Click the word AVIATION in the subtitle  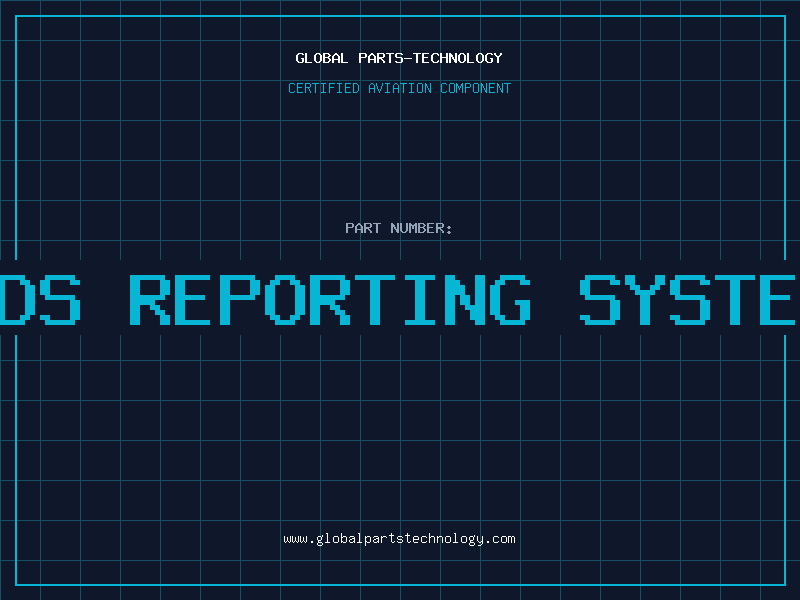400,88
